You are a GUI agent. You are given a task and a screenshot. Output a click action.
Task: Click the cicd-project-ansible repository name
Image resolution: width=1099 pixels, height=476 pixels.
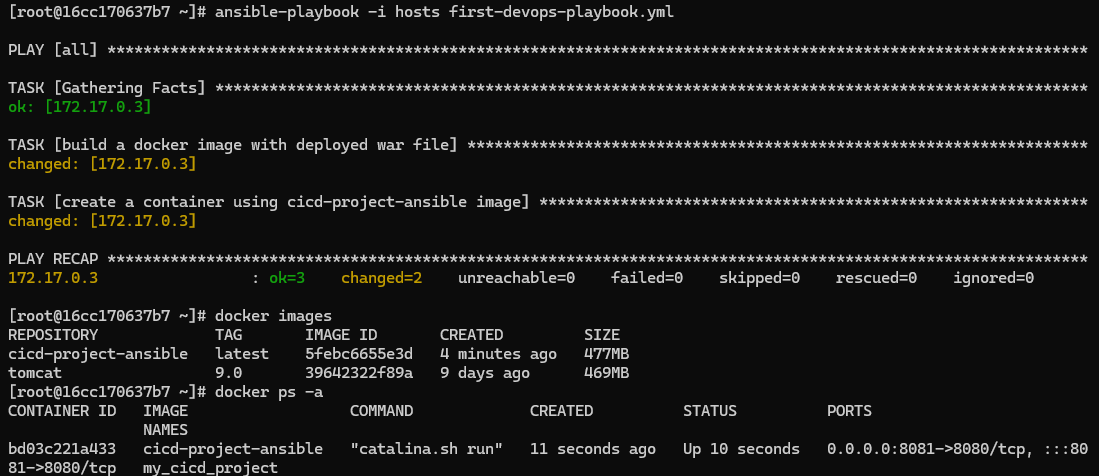[x=97, y=354]
